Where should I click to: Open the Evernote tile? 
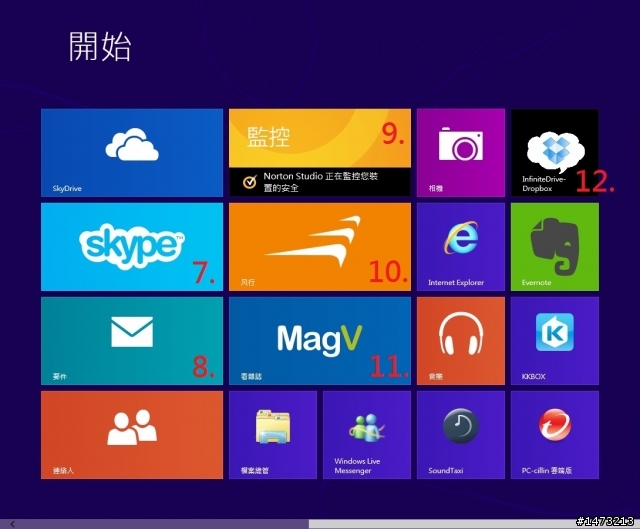point(555,247)
